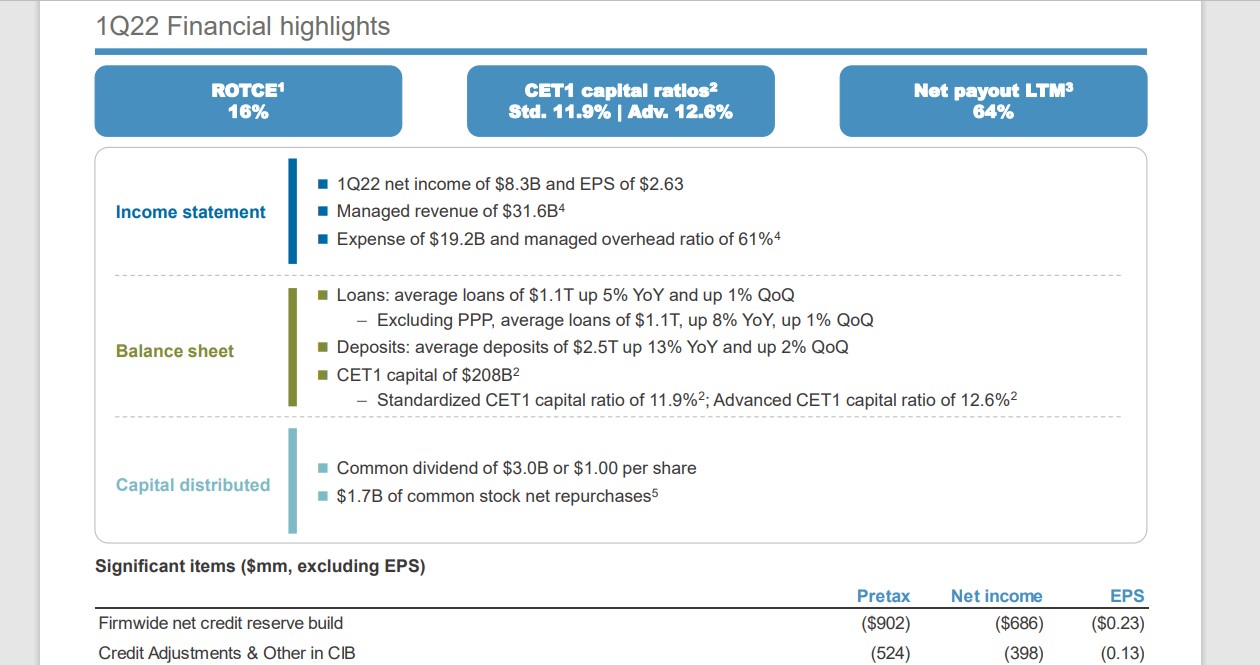Click the Pretax column header
Image resolution: width=1260 pixels, height=665 pixels.
tap(883, 596)
